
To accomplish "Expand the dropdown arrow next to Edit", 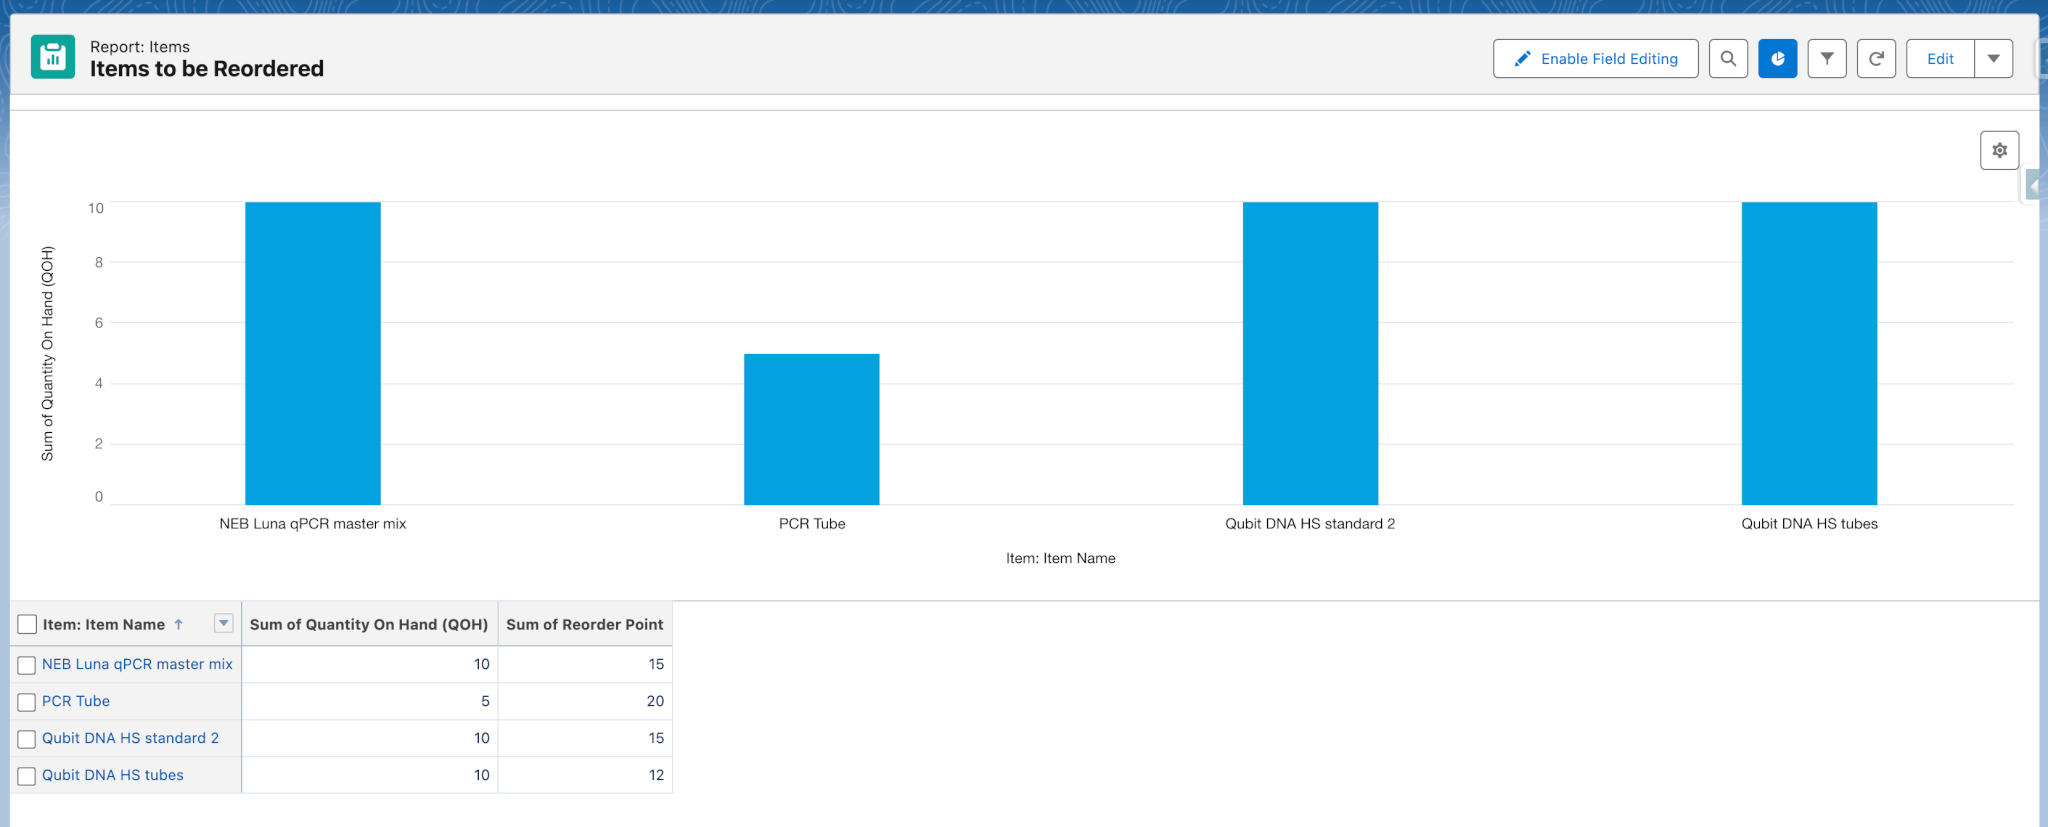I will (1994, 59).
